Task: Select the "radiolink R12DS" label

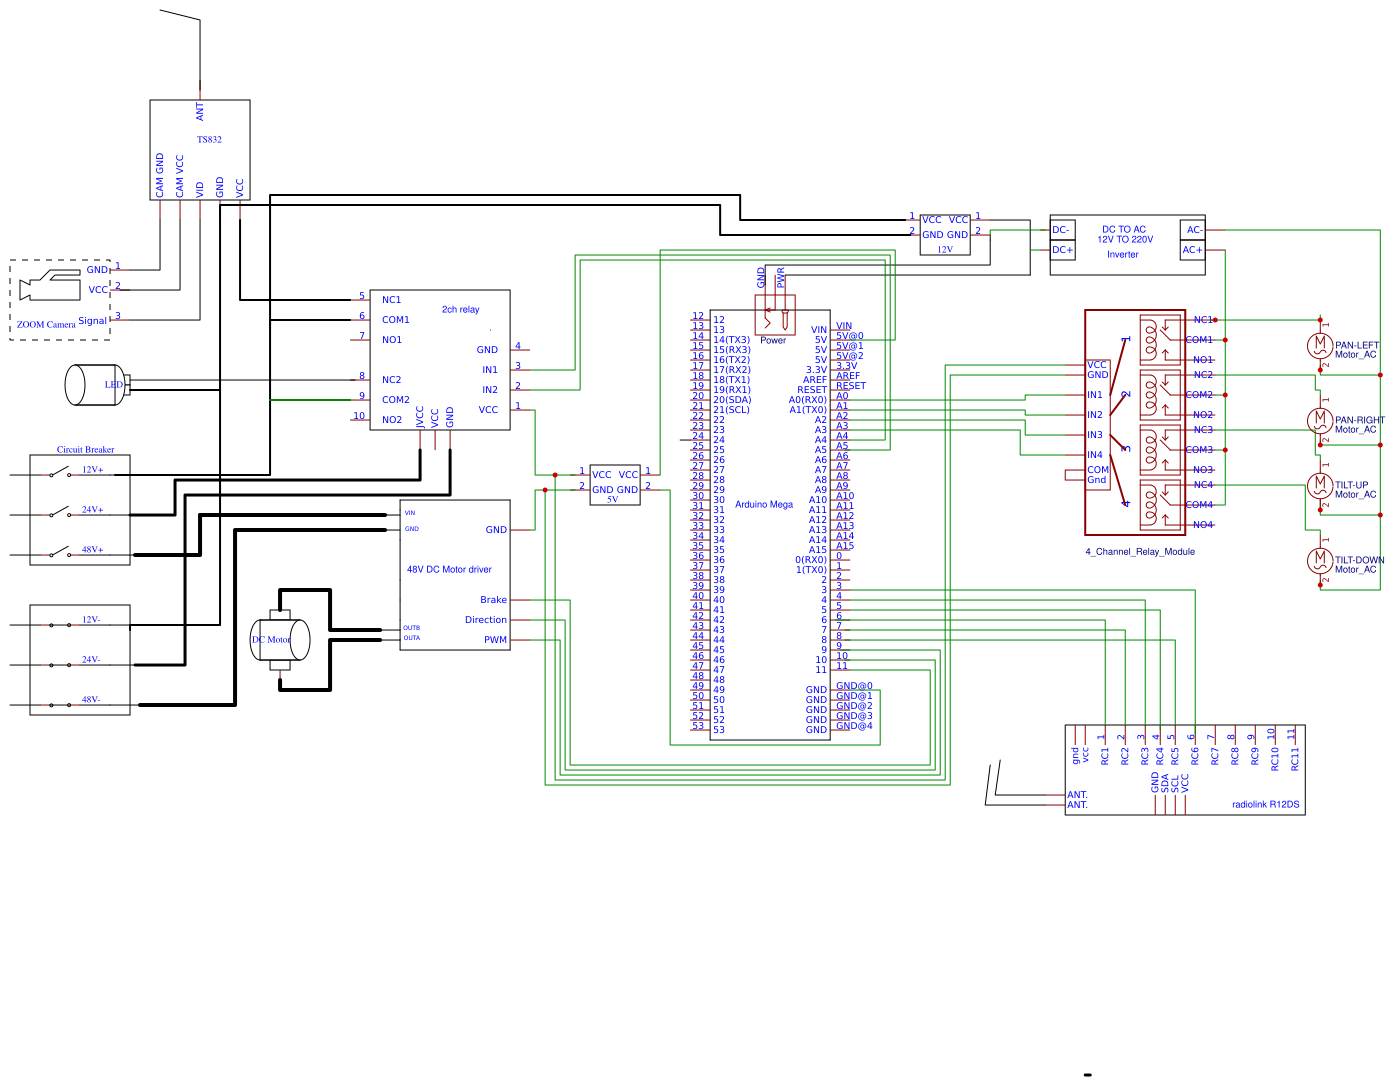Action: click(x=1266, y=805)
